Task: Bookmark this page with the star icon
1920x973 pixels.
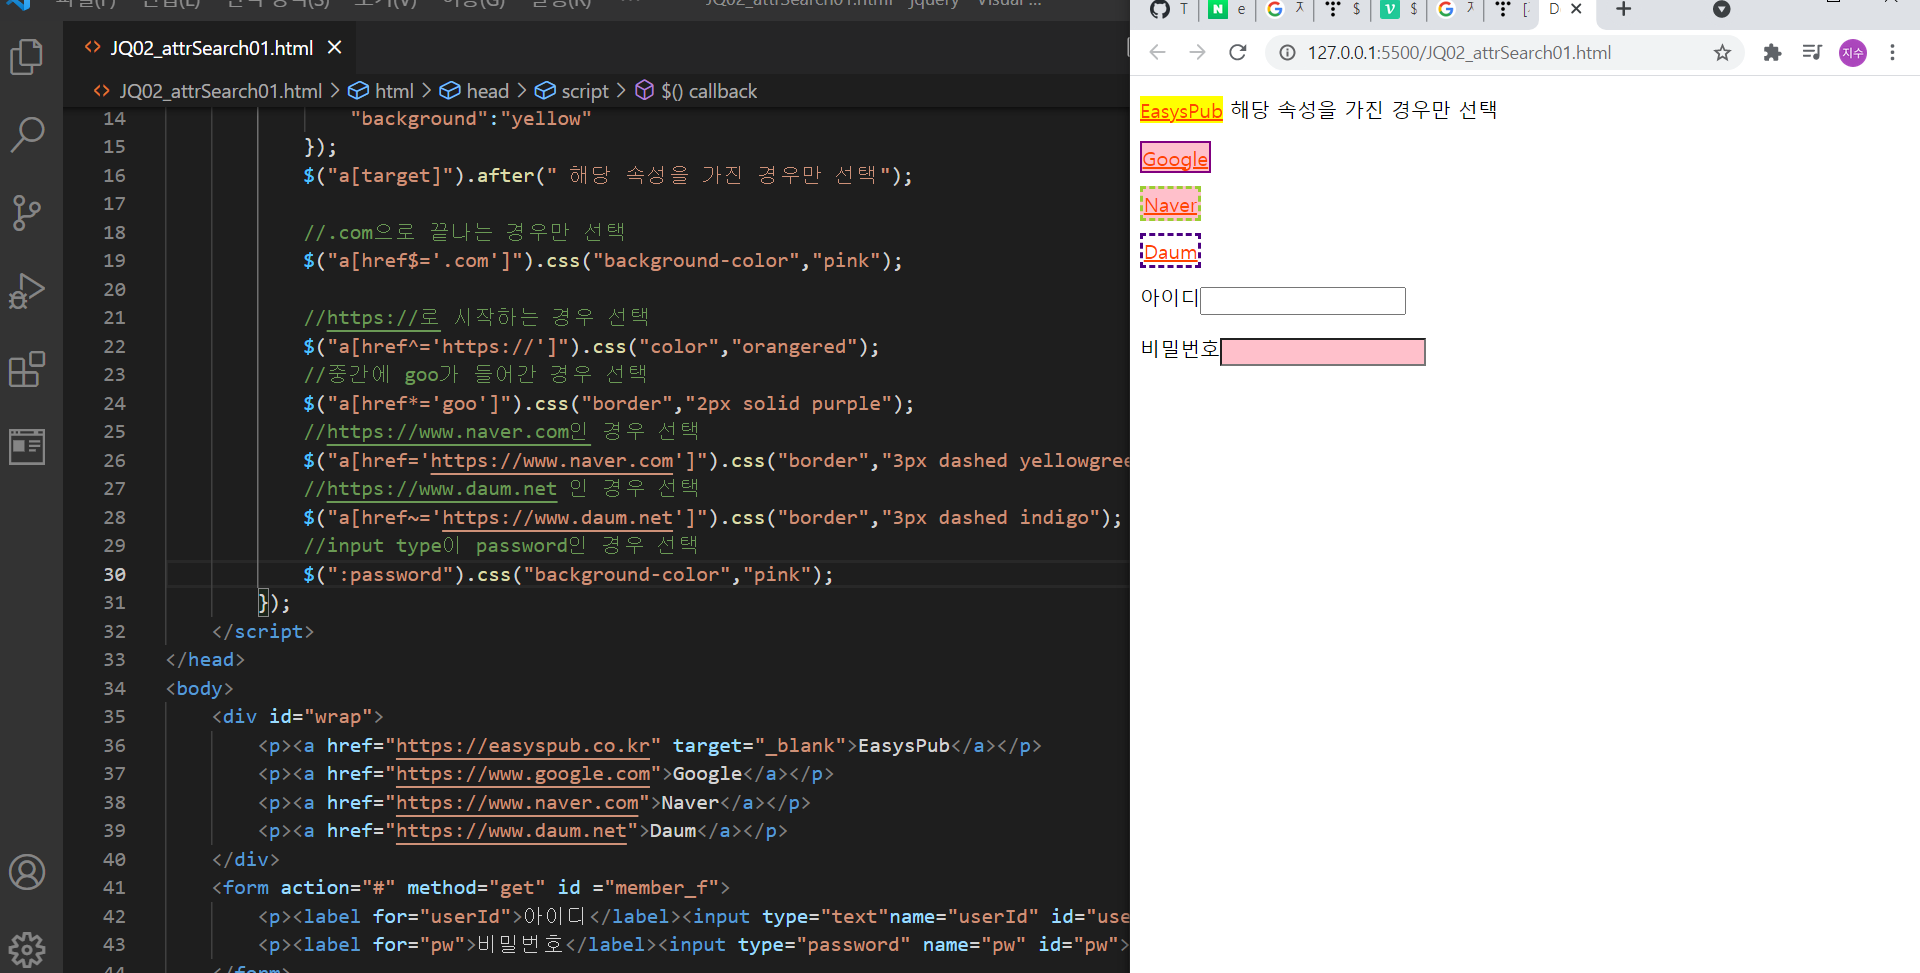Action: (1722, 52)
